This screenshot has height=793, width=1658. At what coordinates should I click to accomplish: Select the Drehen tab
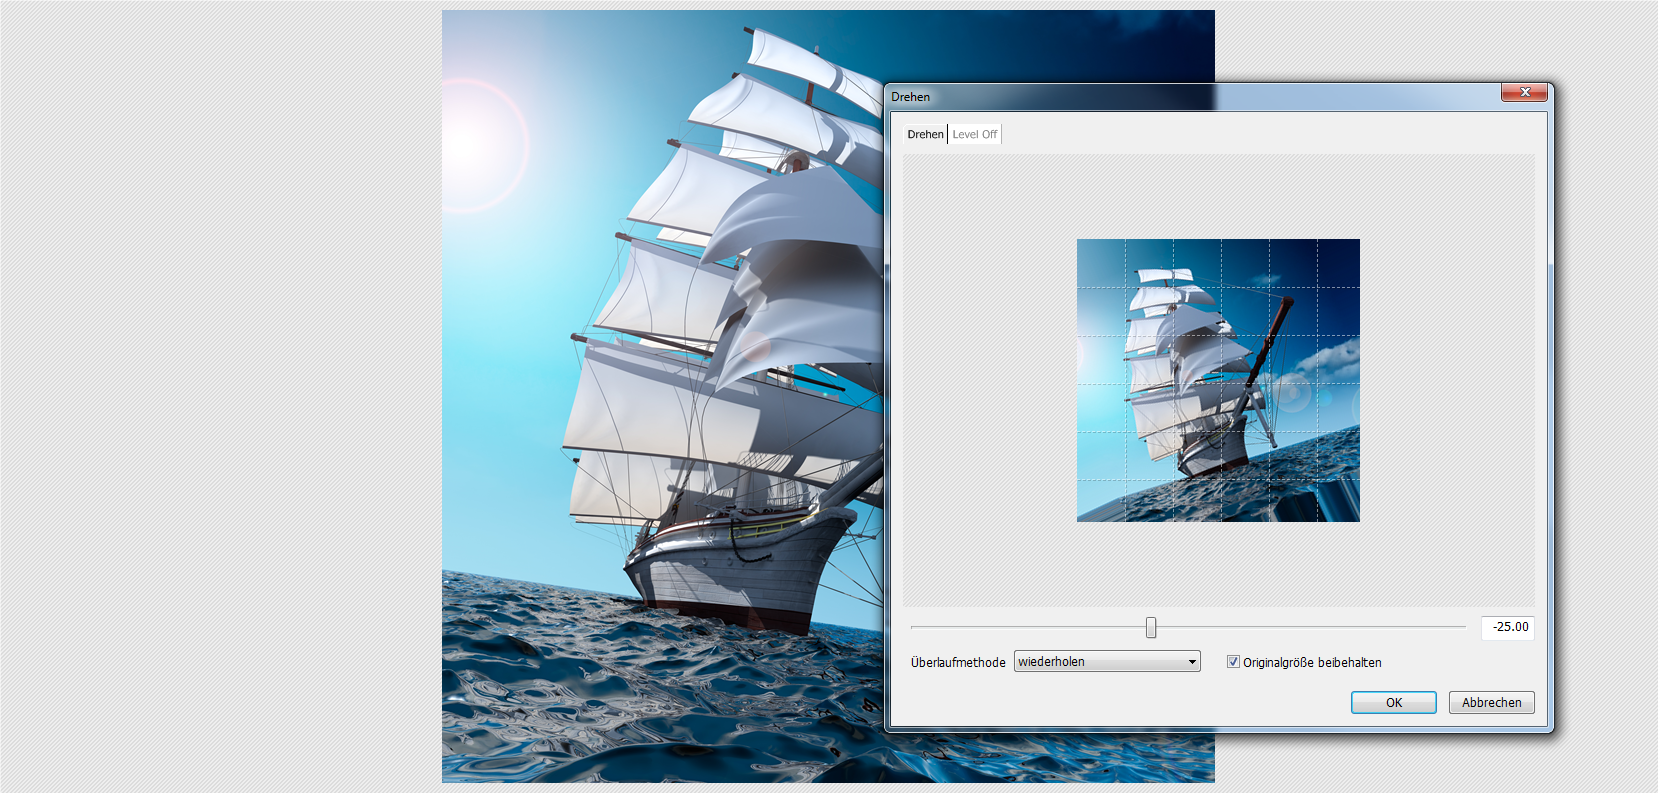tap(925, 134)
